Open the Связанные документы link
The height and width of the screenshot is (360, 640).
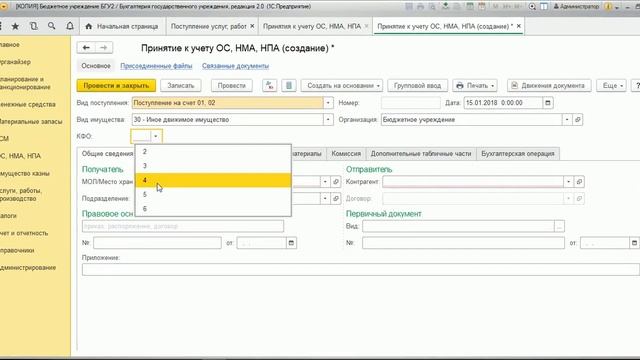(236, 66)
